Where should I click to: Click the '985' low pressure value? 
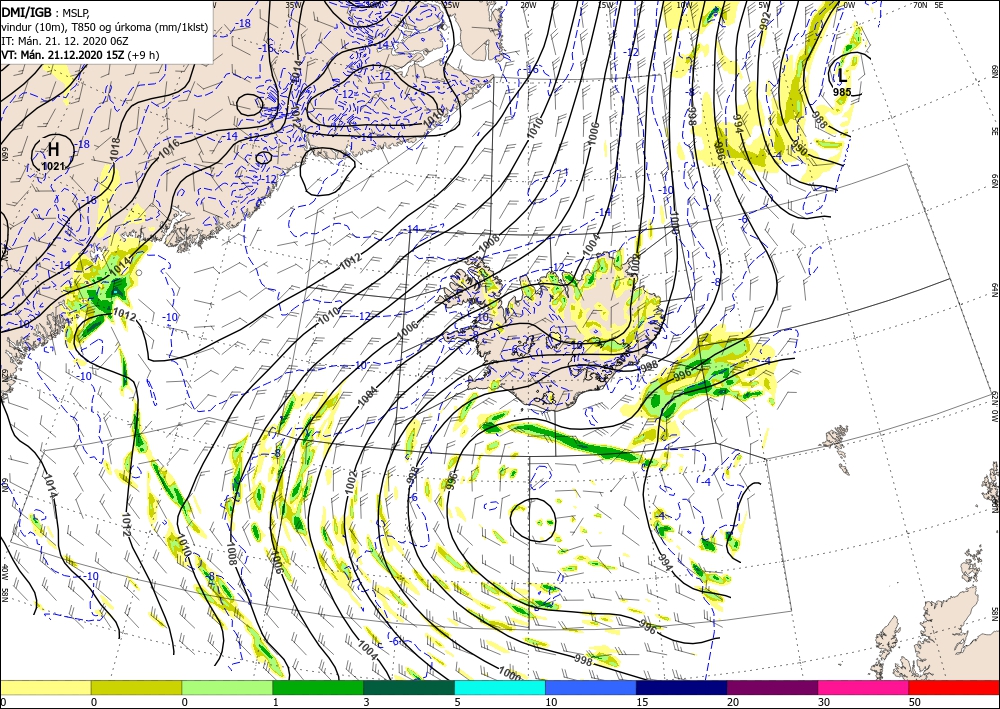[842, 92]
